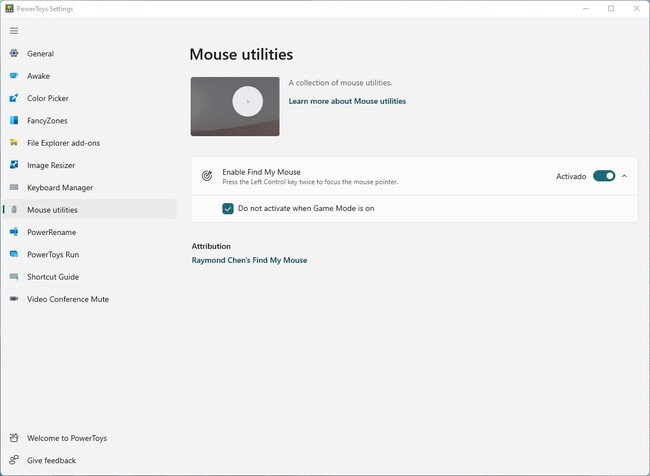
Task: Click the Keyboard Manager keyboard icon
Action: 14,187
